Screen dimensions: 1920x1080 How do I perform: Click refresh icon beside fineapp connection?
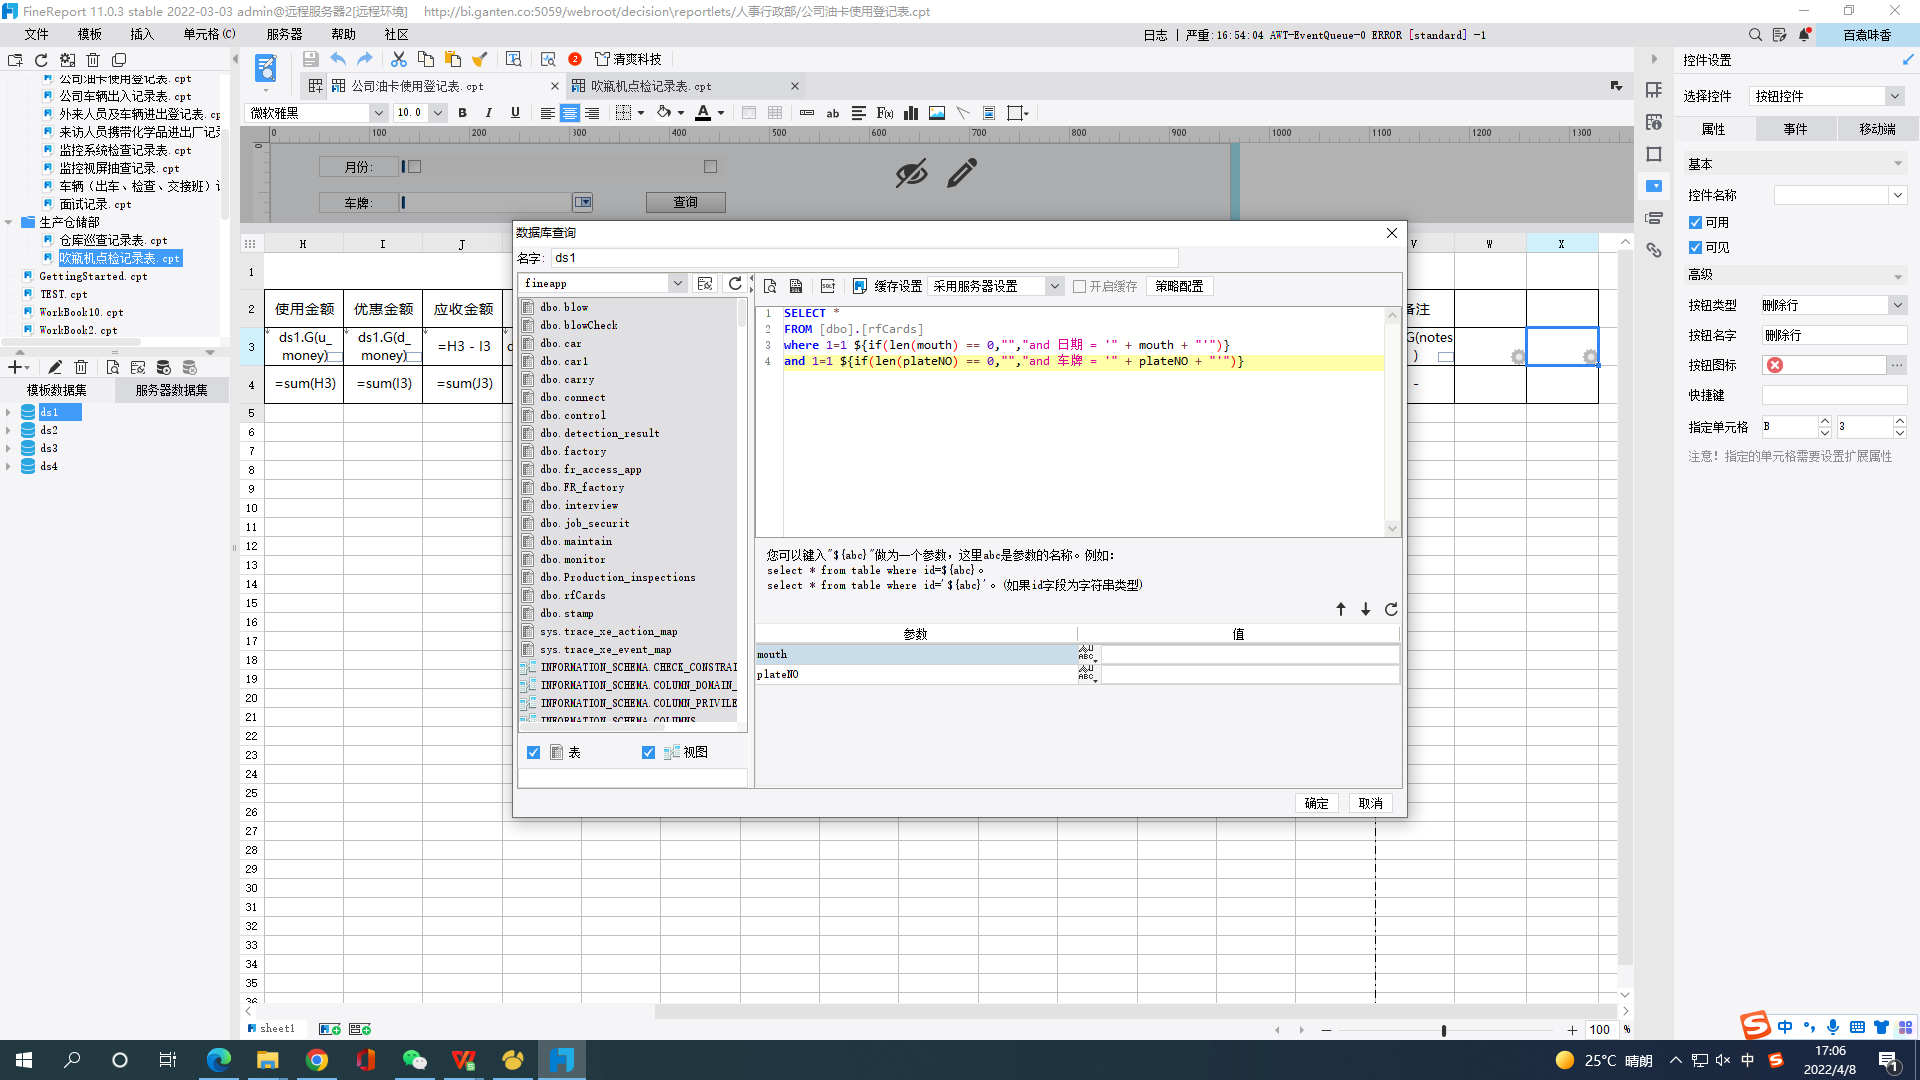tap(735, 284)
